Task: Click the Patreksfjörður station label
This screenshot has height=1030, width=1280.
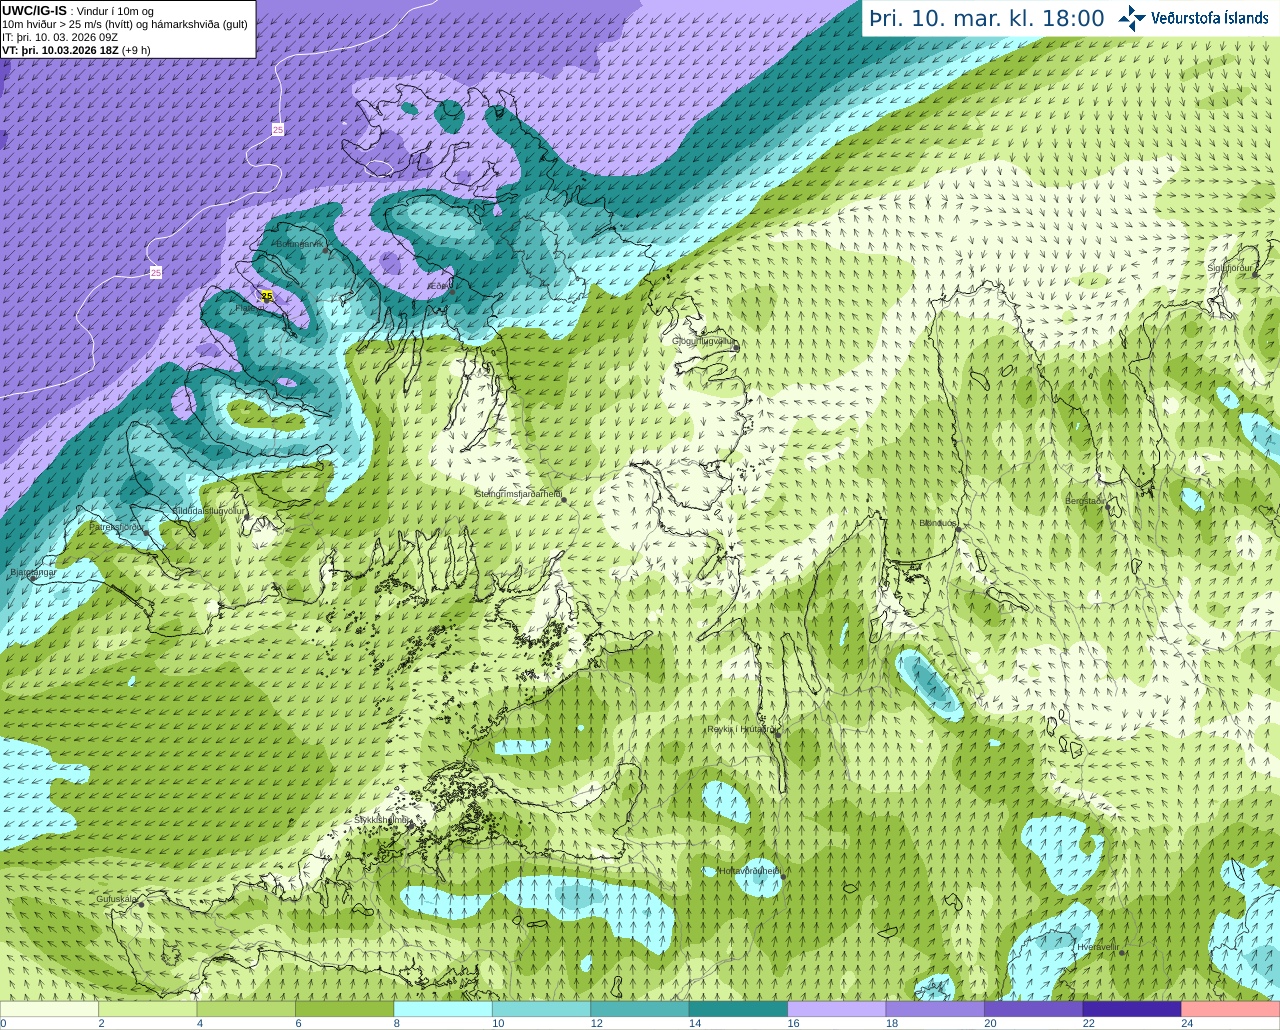Action: (117, 526)
